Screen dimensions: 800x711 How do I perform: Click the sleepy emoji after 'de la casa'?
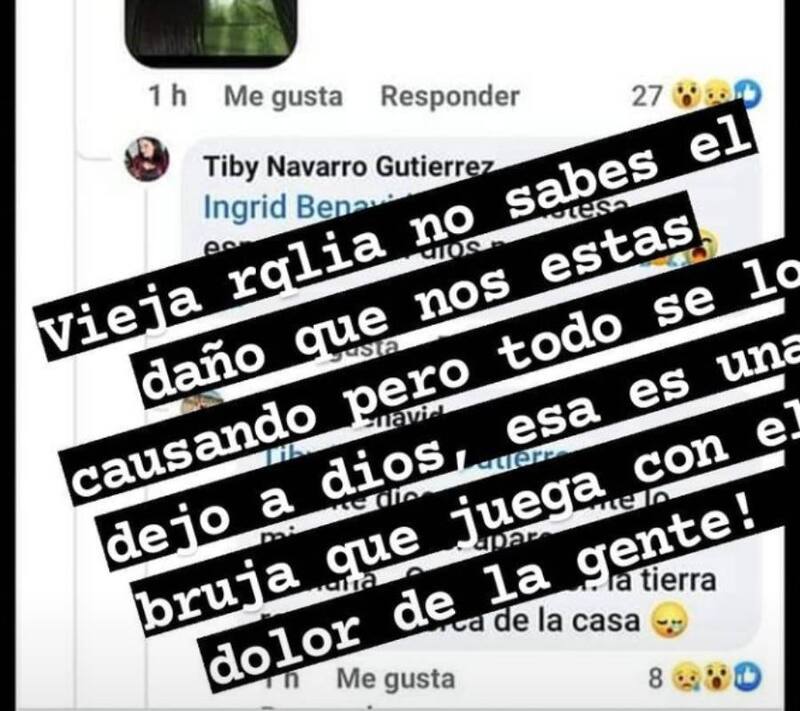[x=670, y=621]
